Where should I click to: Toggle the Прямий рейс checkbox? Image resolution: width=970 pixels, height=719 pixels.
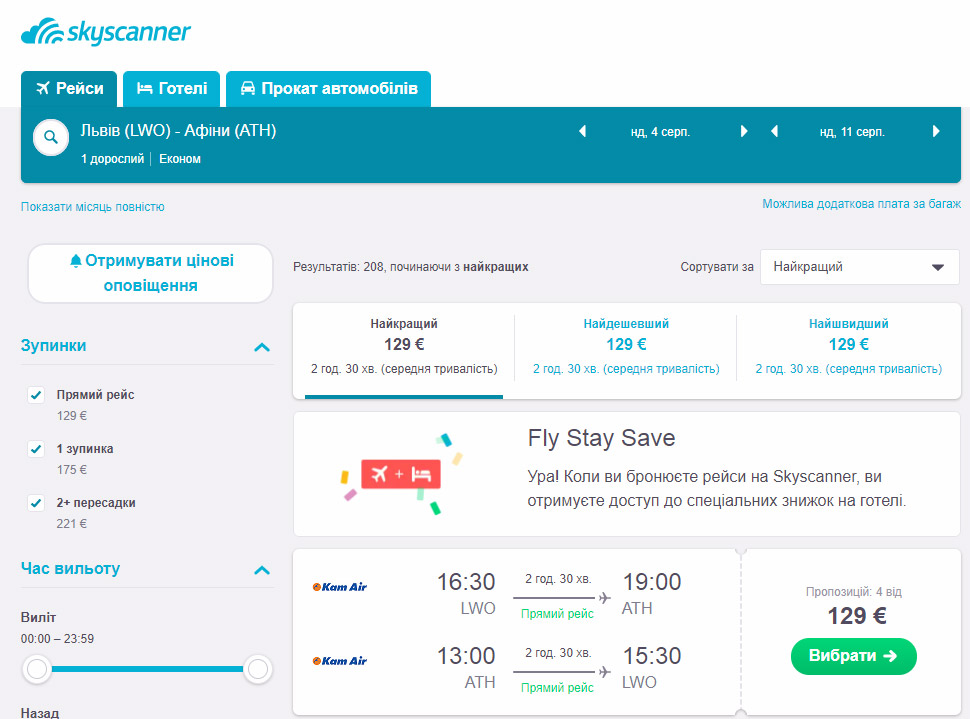click(x=36, y=395)
